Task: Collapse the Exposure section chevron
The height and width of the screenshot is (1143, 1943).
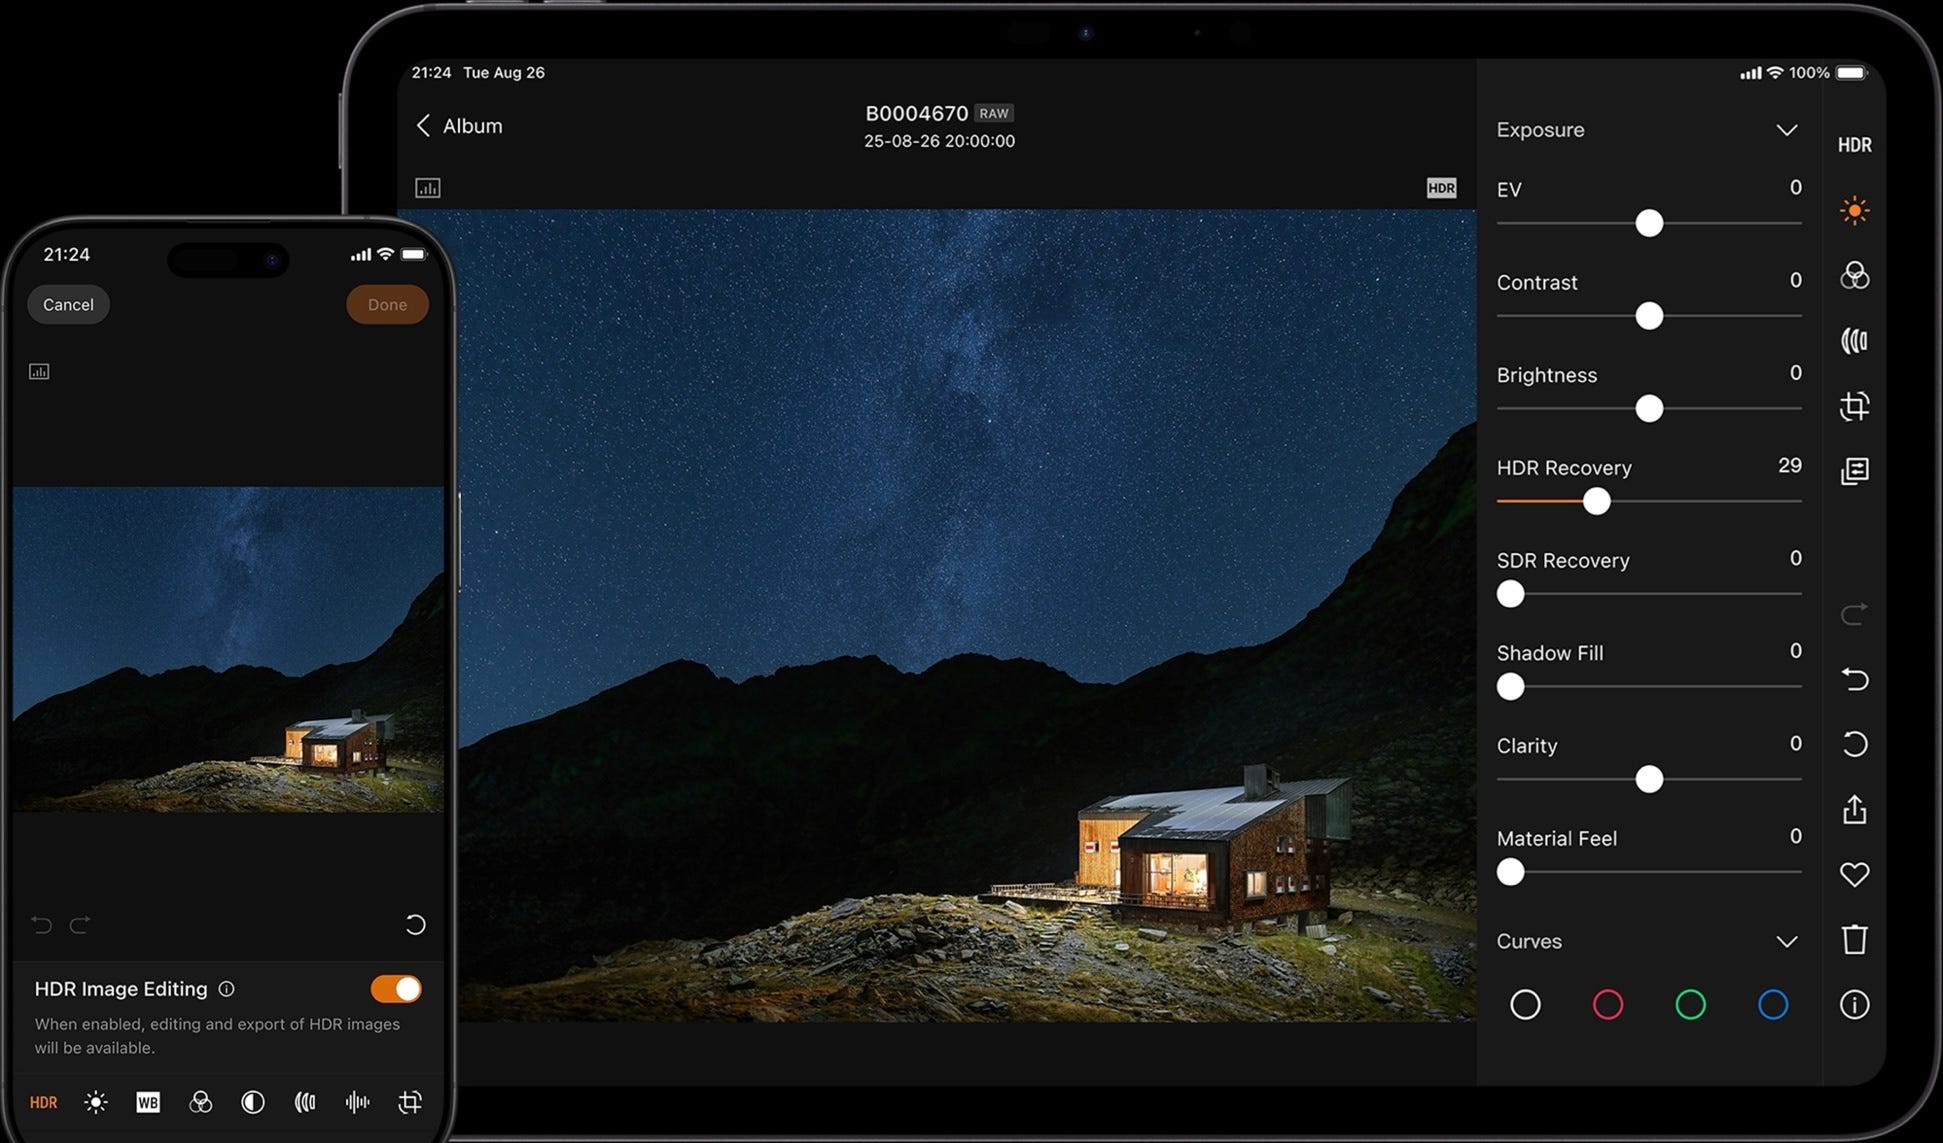Action: tap(1786, 130)
